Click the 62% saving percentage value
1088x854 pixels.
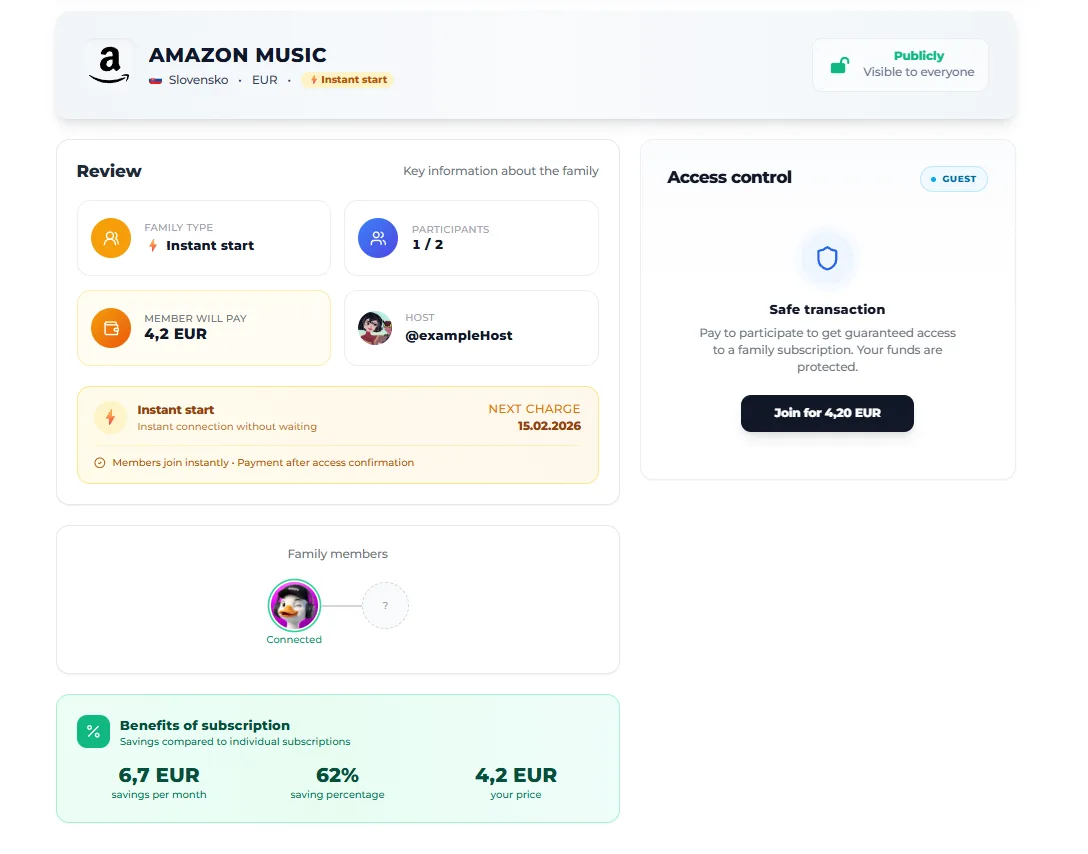click(337, 775)
